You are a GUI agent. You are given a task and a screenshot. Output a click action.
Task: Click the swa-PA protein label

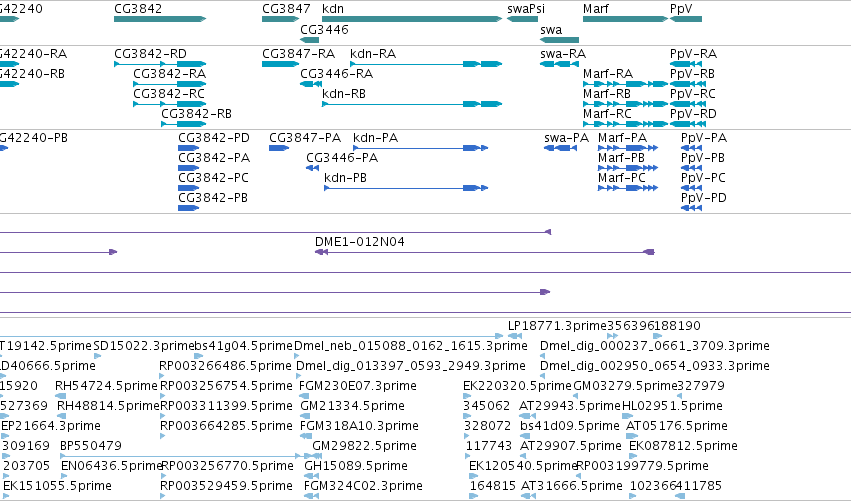[x=567, y=138]
